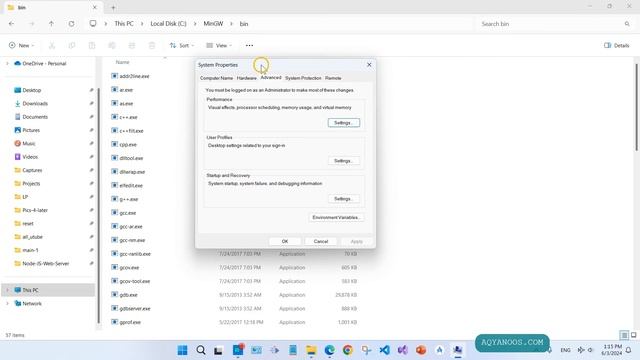
Task: Expand the Network tree node
Action: 7,303
